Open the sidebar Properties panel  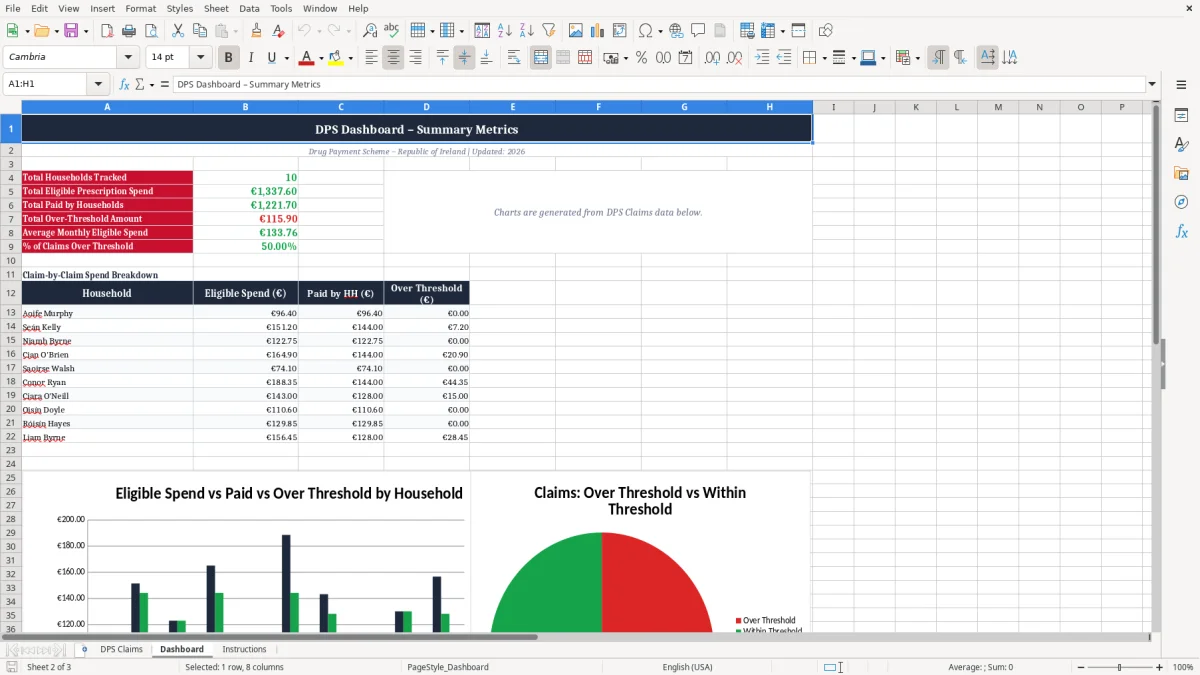[x=1181, y=116]
